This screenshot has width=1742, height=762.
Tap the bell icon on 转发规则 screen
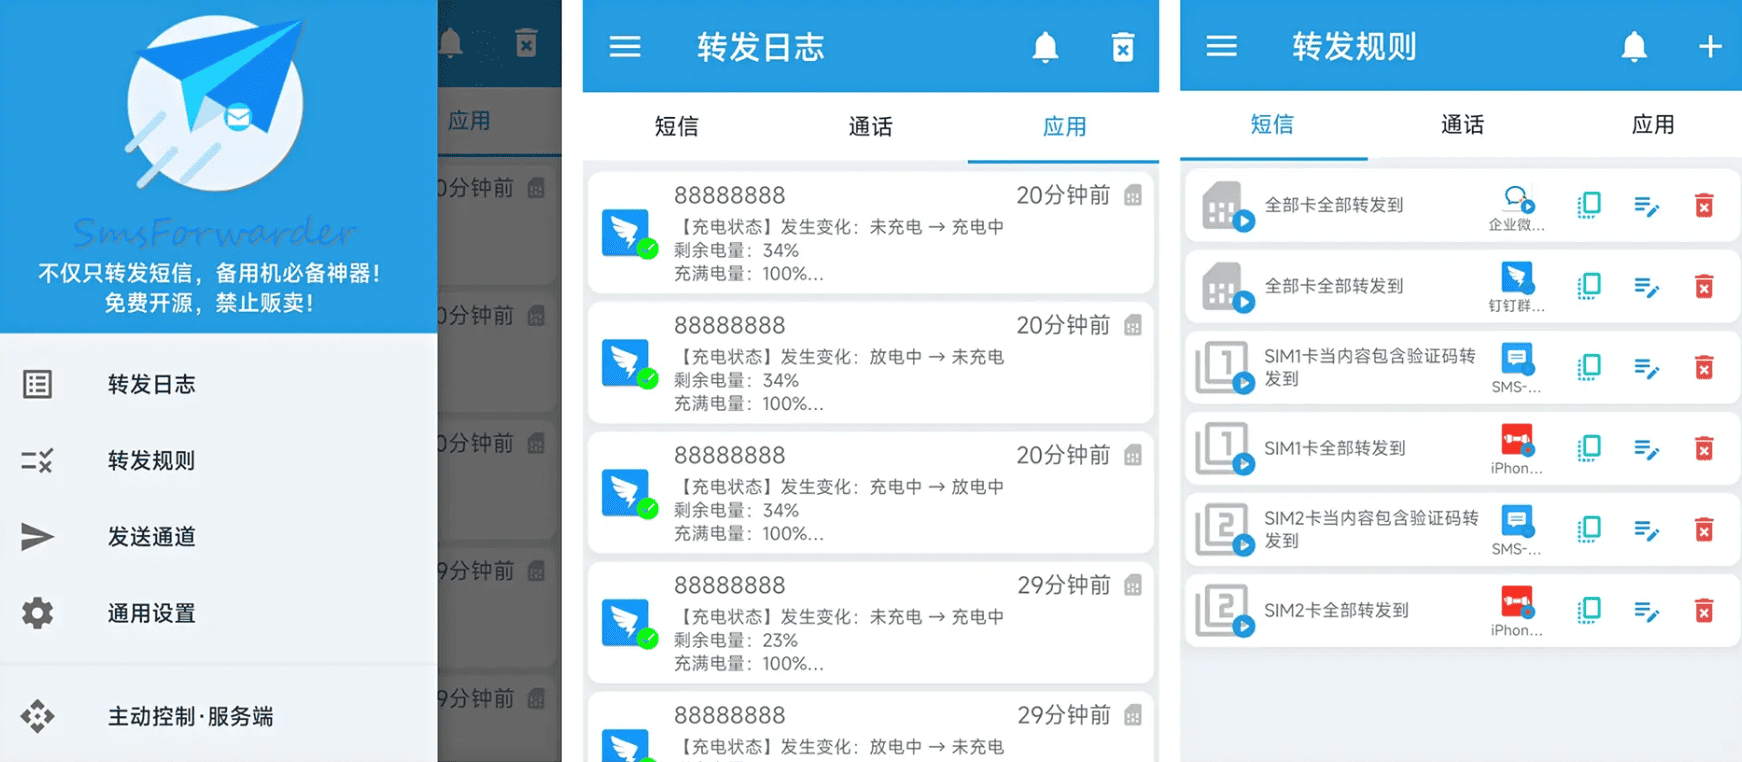[x=1634, y=46]
